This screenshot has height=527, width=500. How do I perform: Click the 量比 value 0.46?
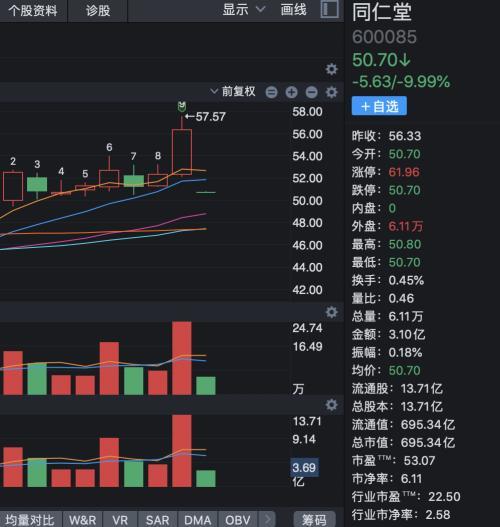click(401, 298)
